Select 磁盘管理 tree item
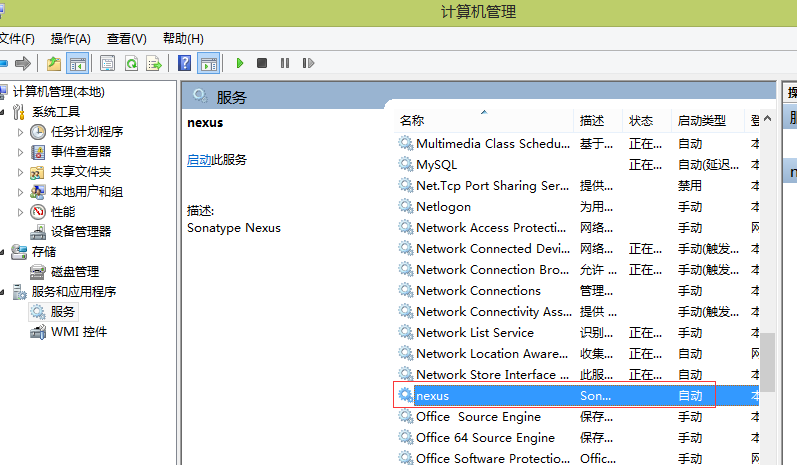Image resolution: width=797 pixels, height=465 pixels. [75, 272]
